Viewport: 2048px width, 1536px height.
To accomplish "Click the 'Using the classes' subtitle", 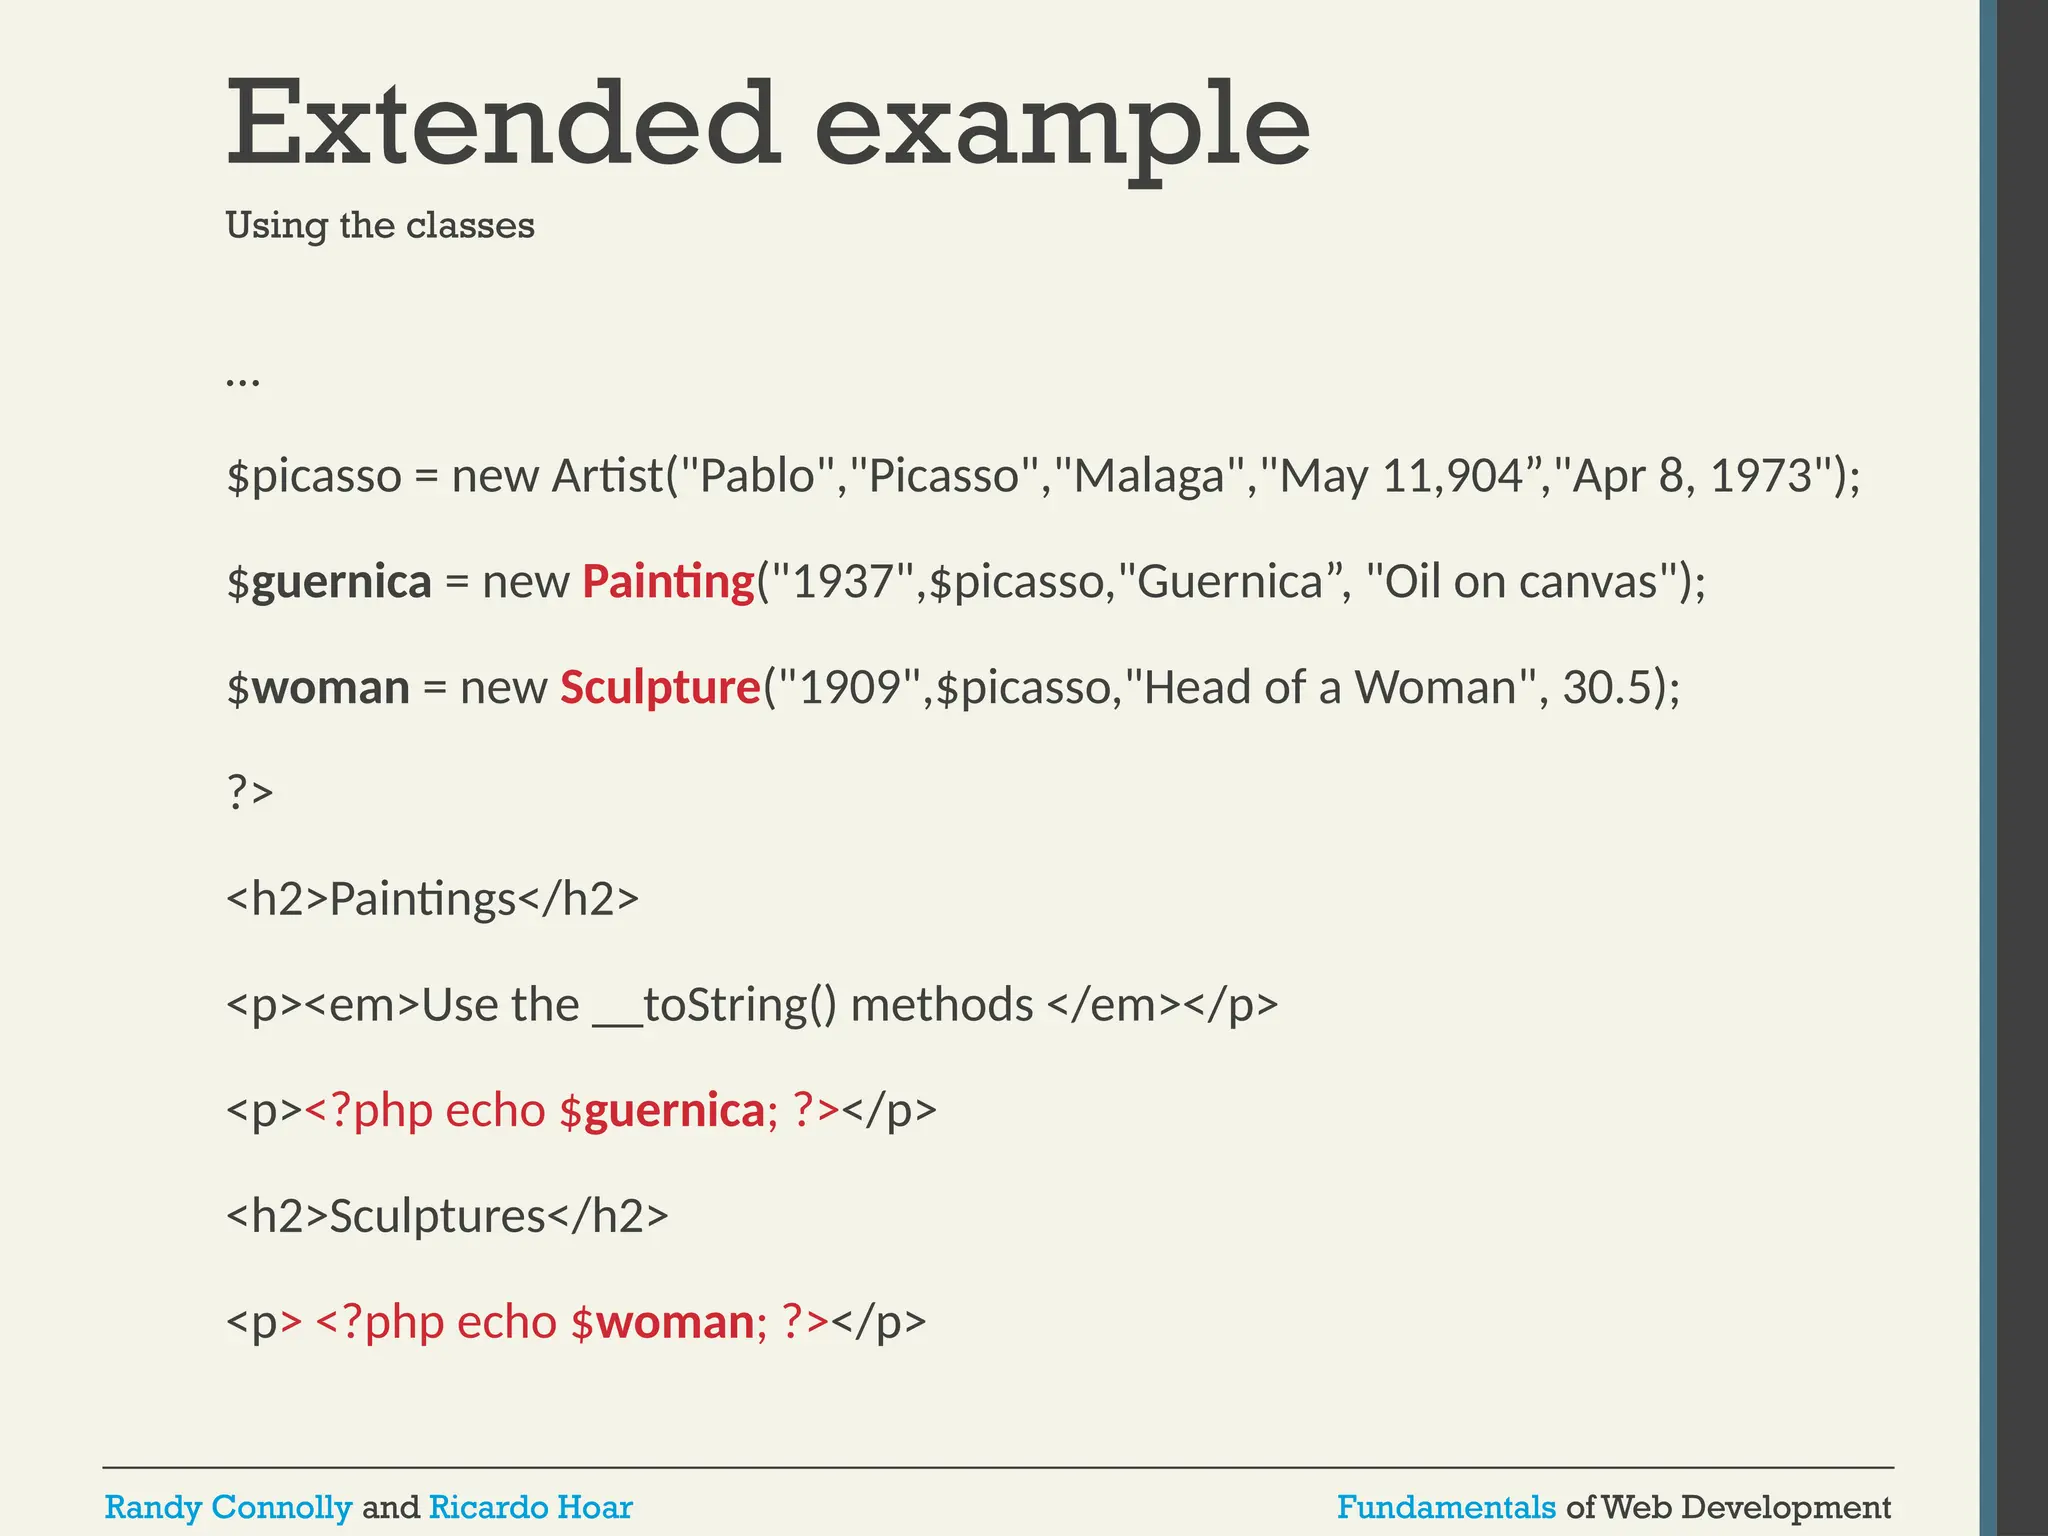I will coord(380,226).
